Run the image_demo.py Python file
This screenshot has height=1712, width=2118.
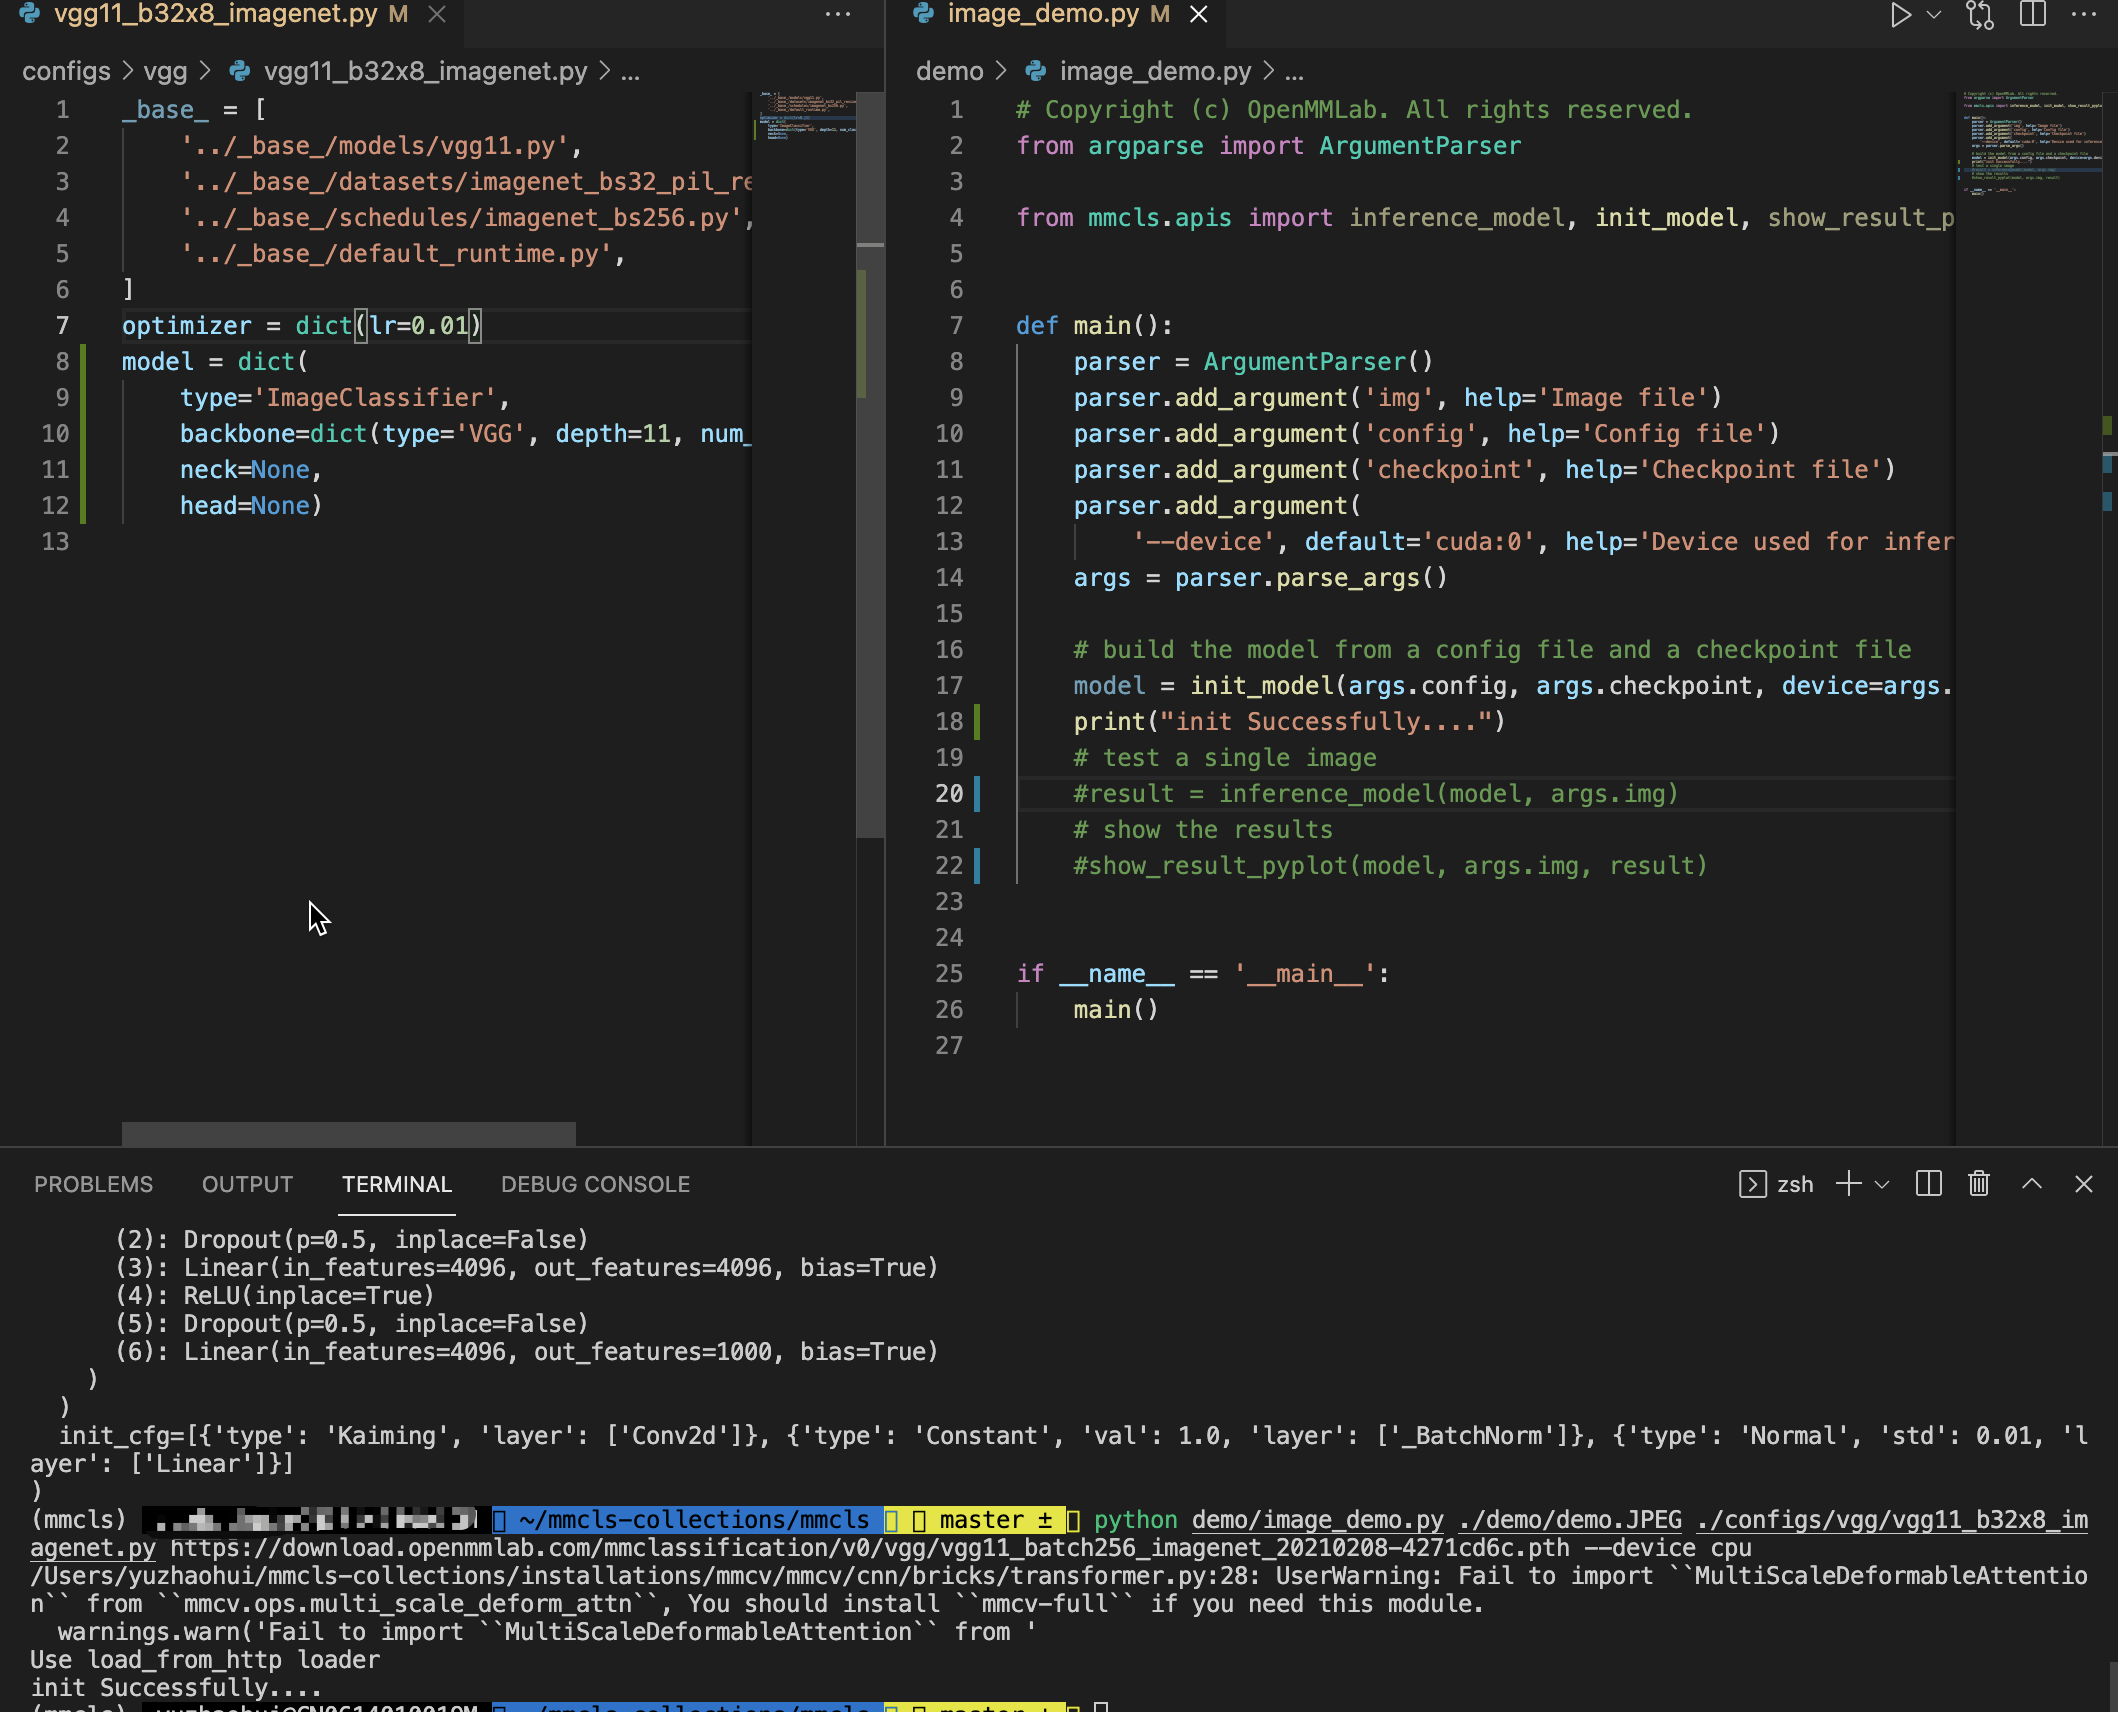click(x=1899, y=15)
